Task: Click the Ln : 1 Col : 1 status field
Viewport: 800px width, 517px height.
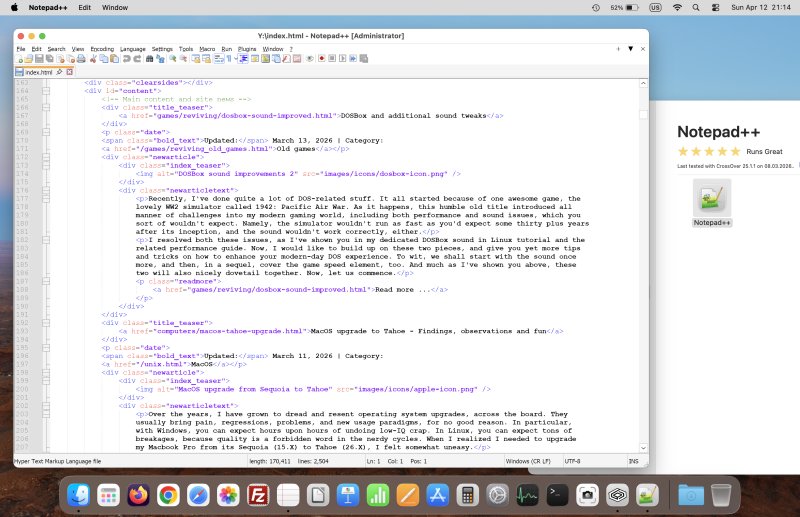Action: 397,461
